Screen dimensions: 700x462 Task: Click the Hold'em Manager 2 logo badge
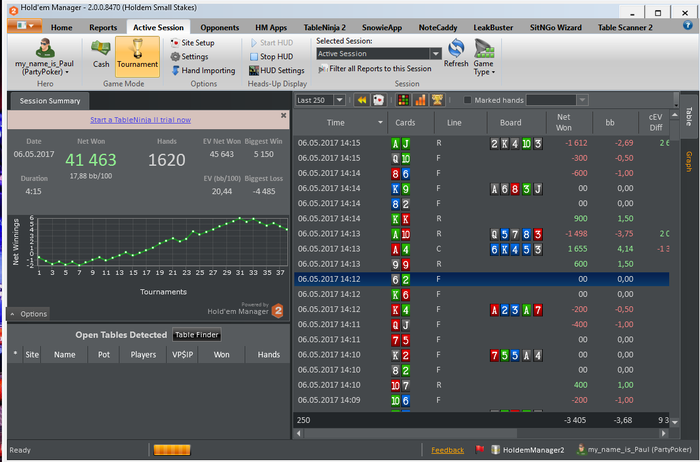tap(277, 310)
